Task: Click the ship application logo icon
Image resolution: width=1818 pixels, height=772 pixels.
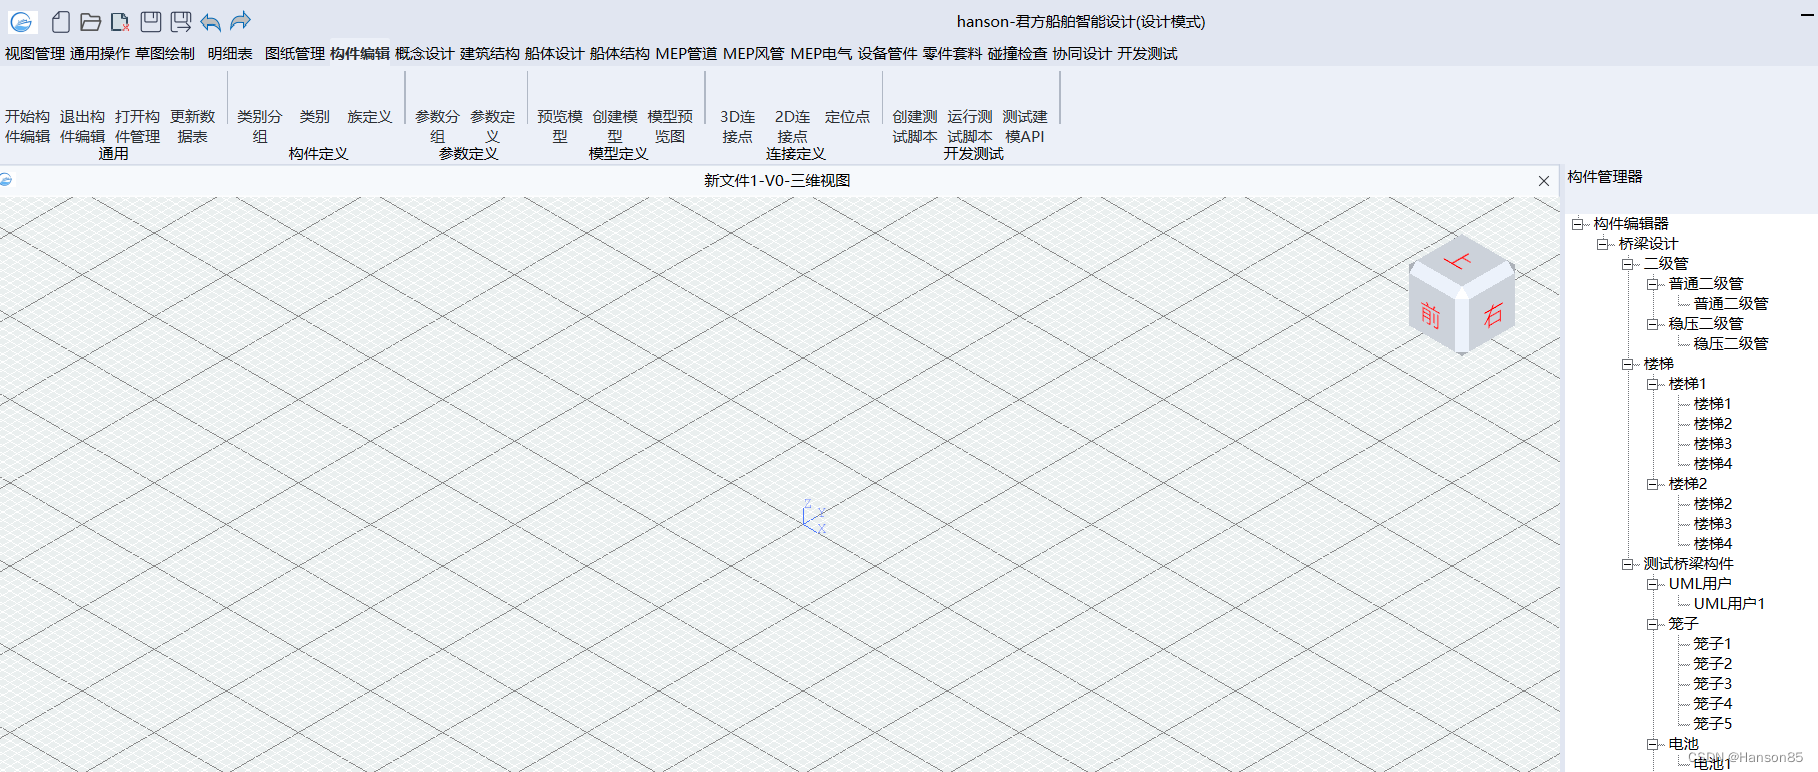Action: pyautogui.click(x=21, y=22)
